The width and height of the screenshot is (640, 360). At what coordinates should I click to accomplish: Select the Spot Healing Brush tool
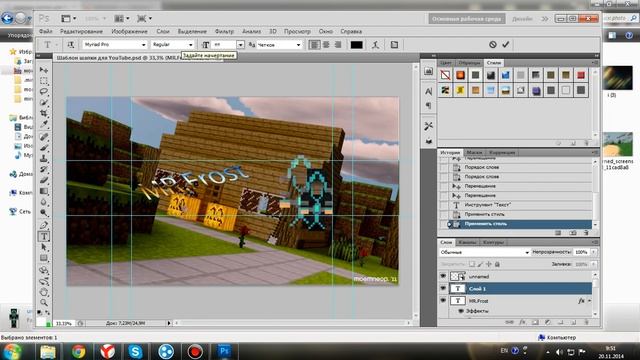coord(44,137)
